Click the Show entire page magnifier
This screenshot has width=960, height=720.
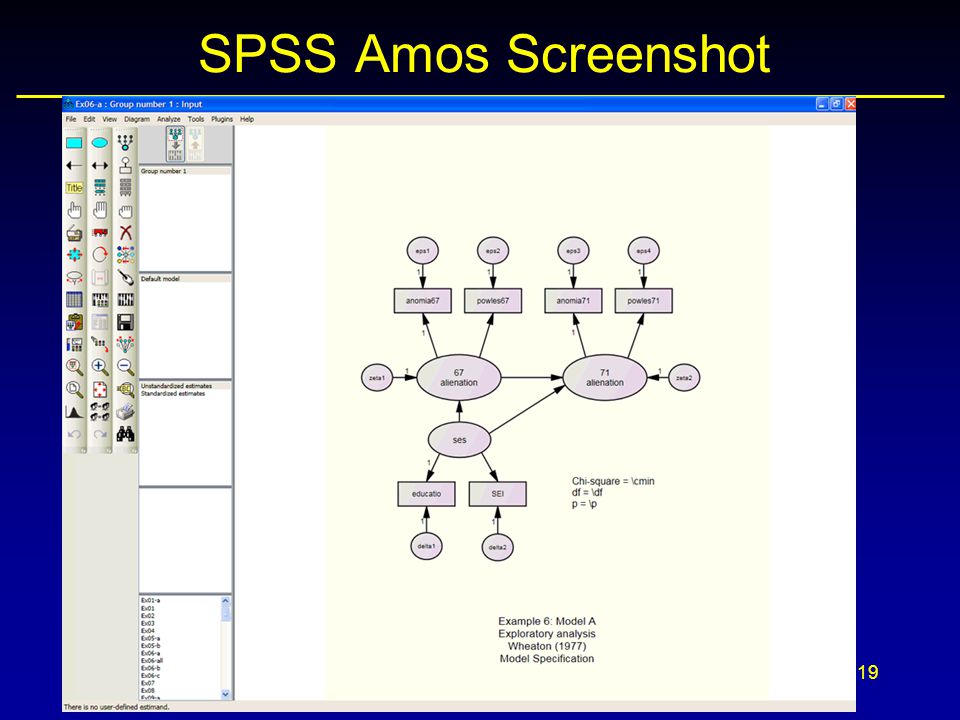74,389
